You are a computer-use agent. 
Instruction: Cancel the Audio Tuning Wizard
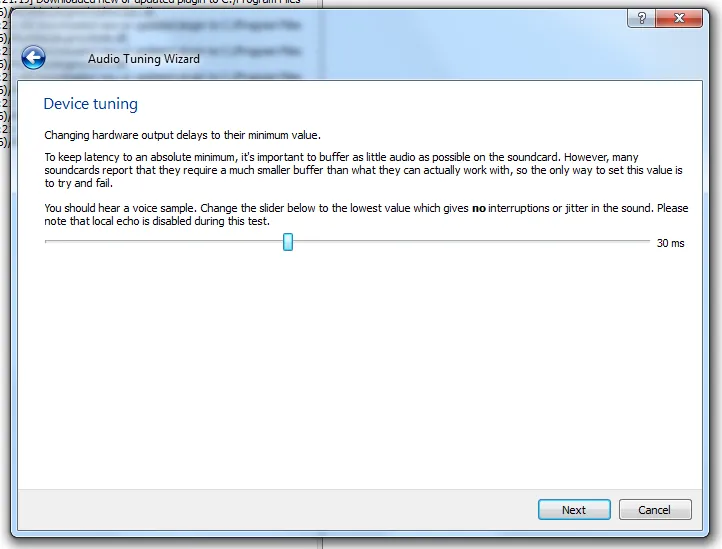(x=655, y=510)
